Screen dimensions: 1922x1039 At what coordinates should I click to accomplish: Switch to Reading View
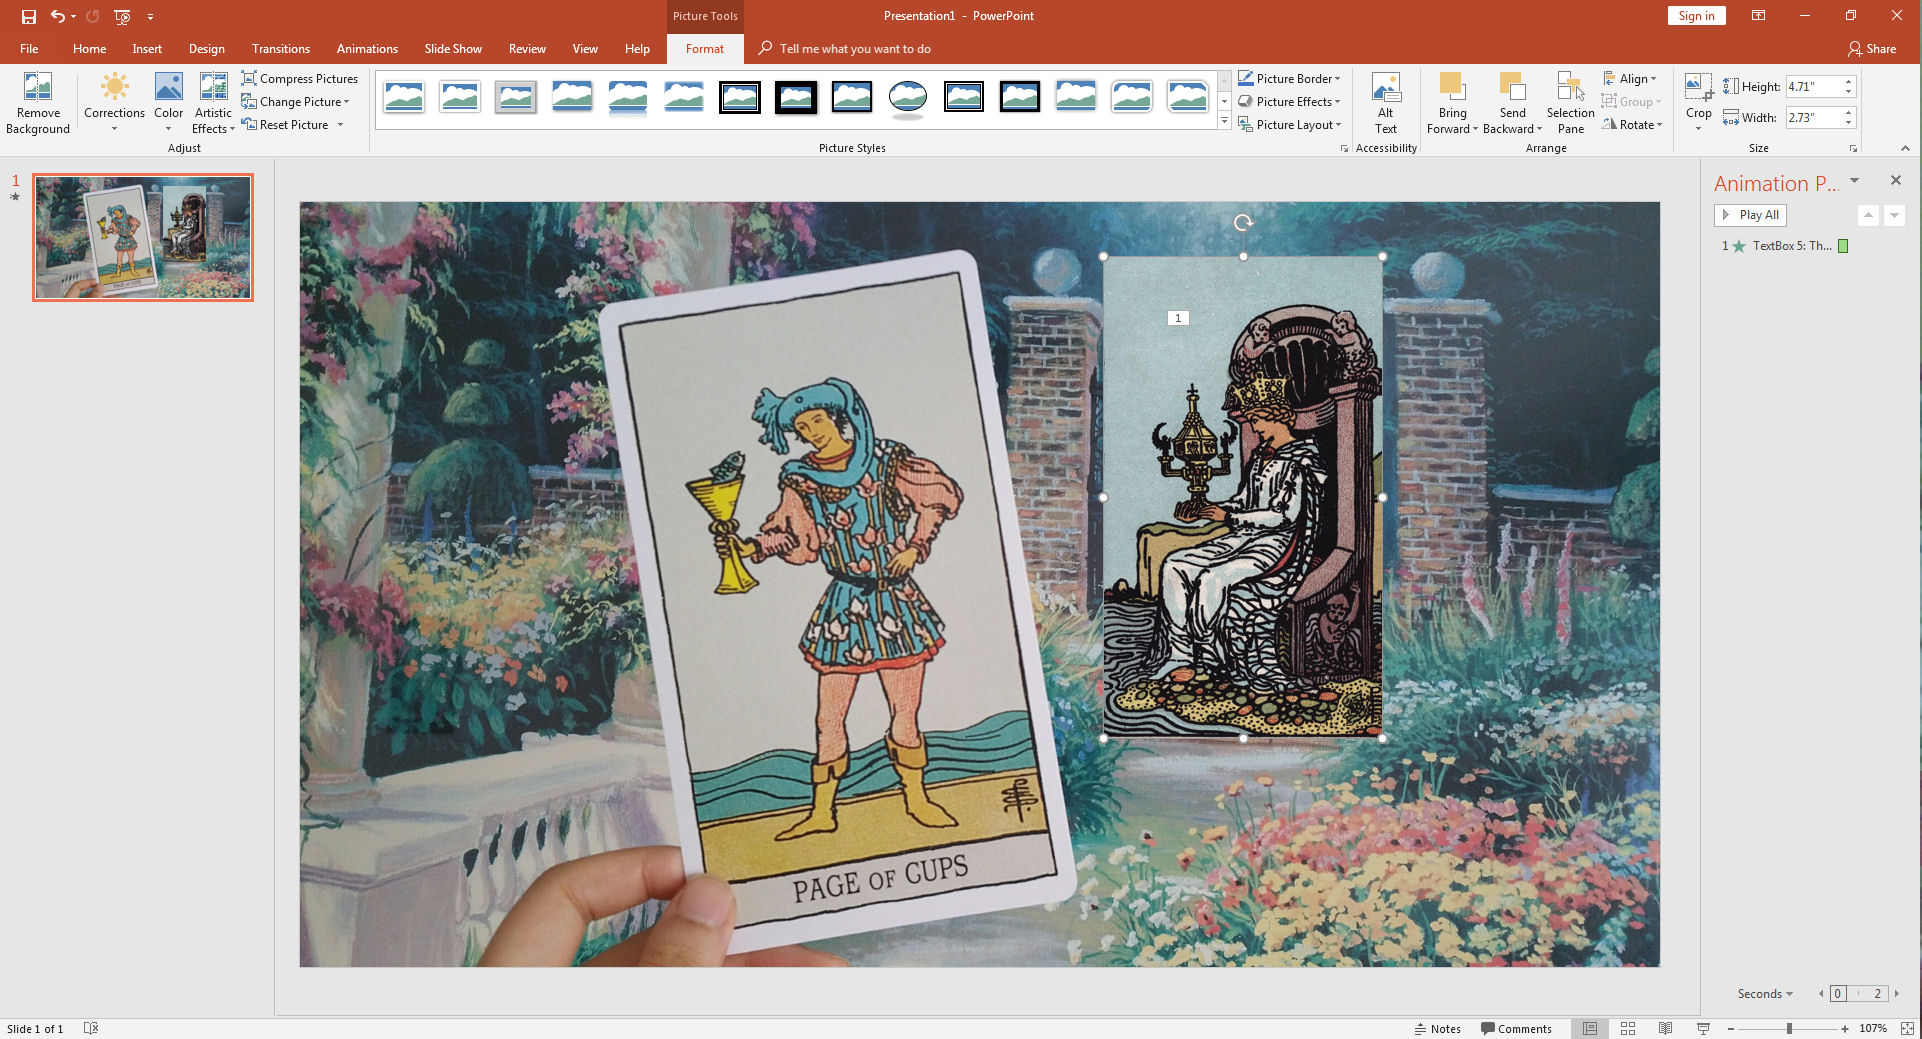(x=1665, y=1028)
